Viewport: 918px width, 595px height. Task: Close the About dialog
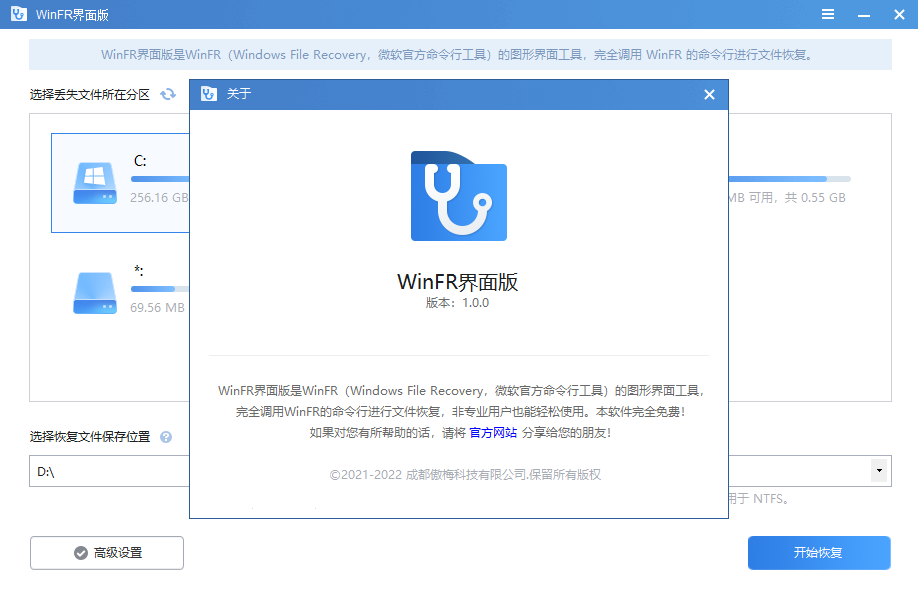(x=709, y=94)
